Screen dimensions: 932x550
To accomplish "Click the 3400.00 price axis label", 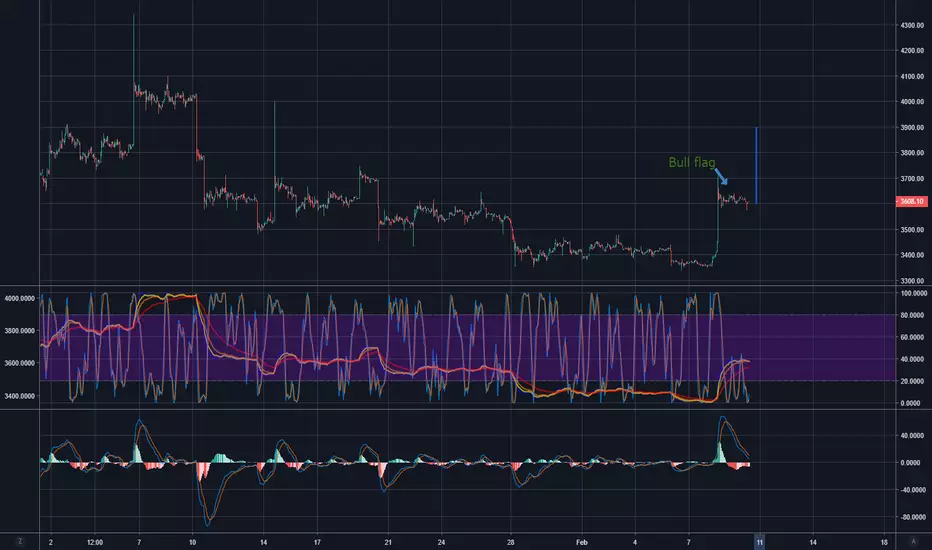I will click(x=912, y=255).
